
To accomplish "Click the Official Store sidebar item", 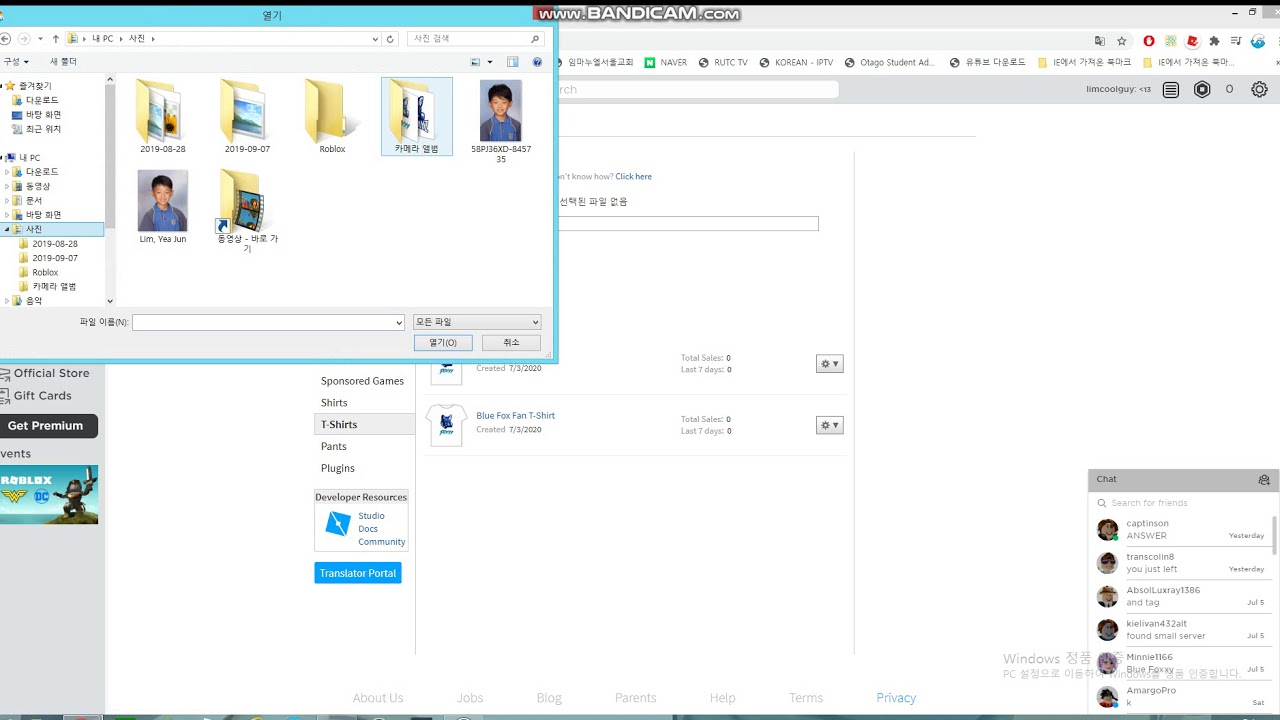I will point(51,373).
